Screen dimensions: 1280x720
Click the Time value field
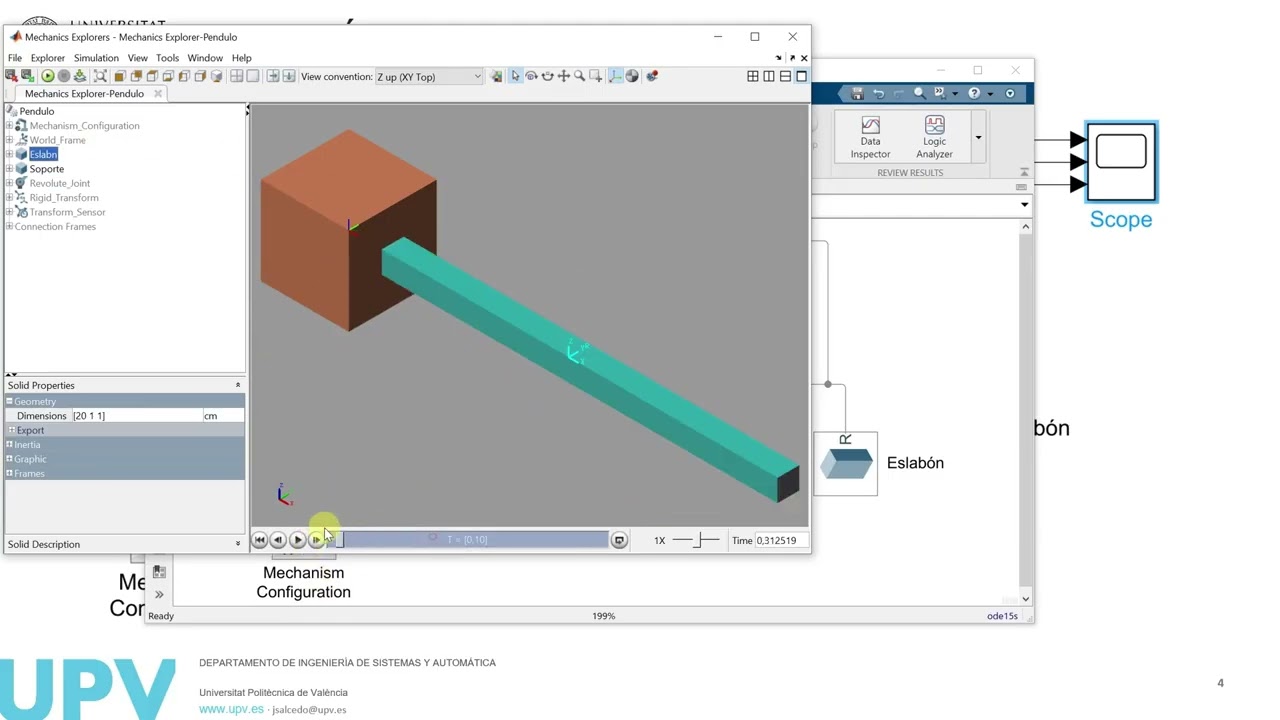(780, 540)
